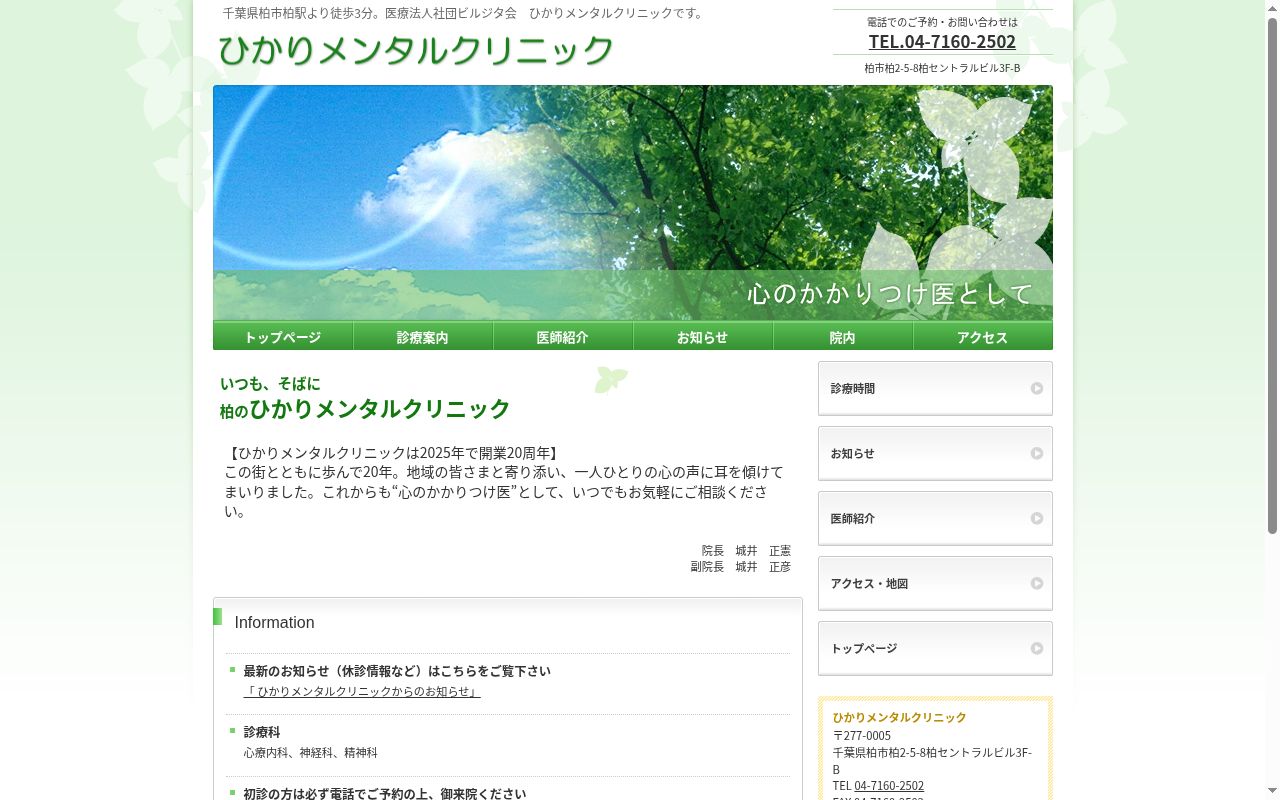Click sidebar clinic name ひかりメンタルクリニック

900,717
